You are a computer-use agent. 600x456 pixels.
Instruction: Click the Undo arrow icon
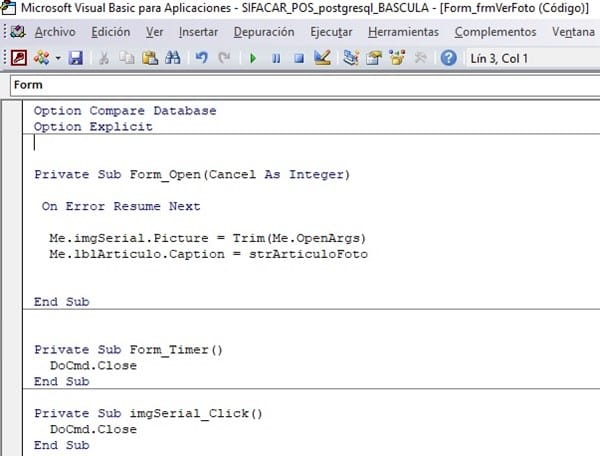tap(201, 58)
